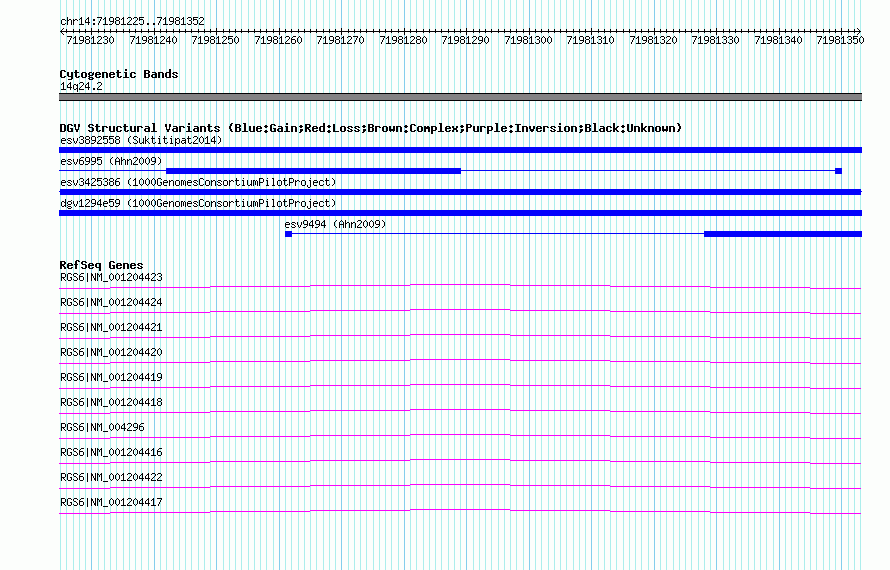Click the esv9494 (Ahn2009) label
890x570 pixels.
click(335, 224)
